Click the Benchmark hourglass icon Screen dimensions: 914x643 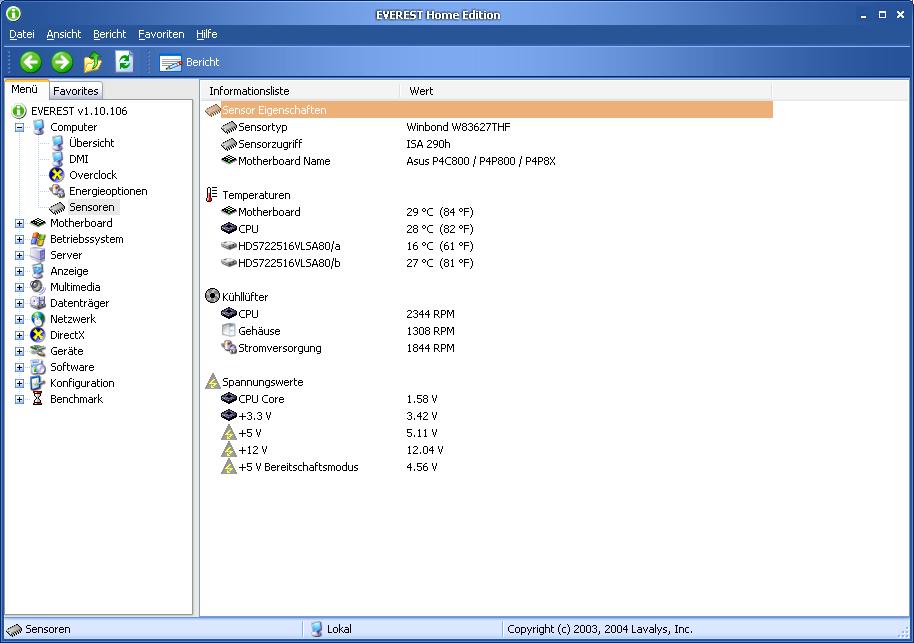[38, 399]
